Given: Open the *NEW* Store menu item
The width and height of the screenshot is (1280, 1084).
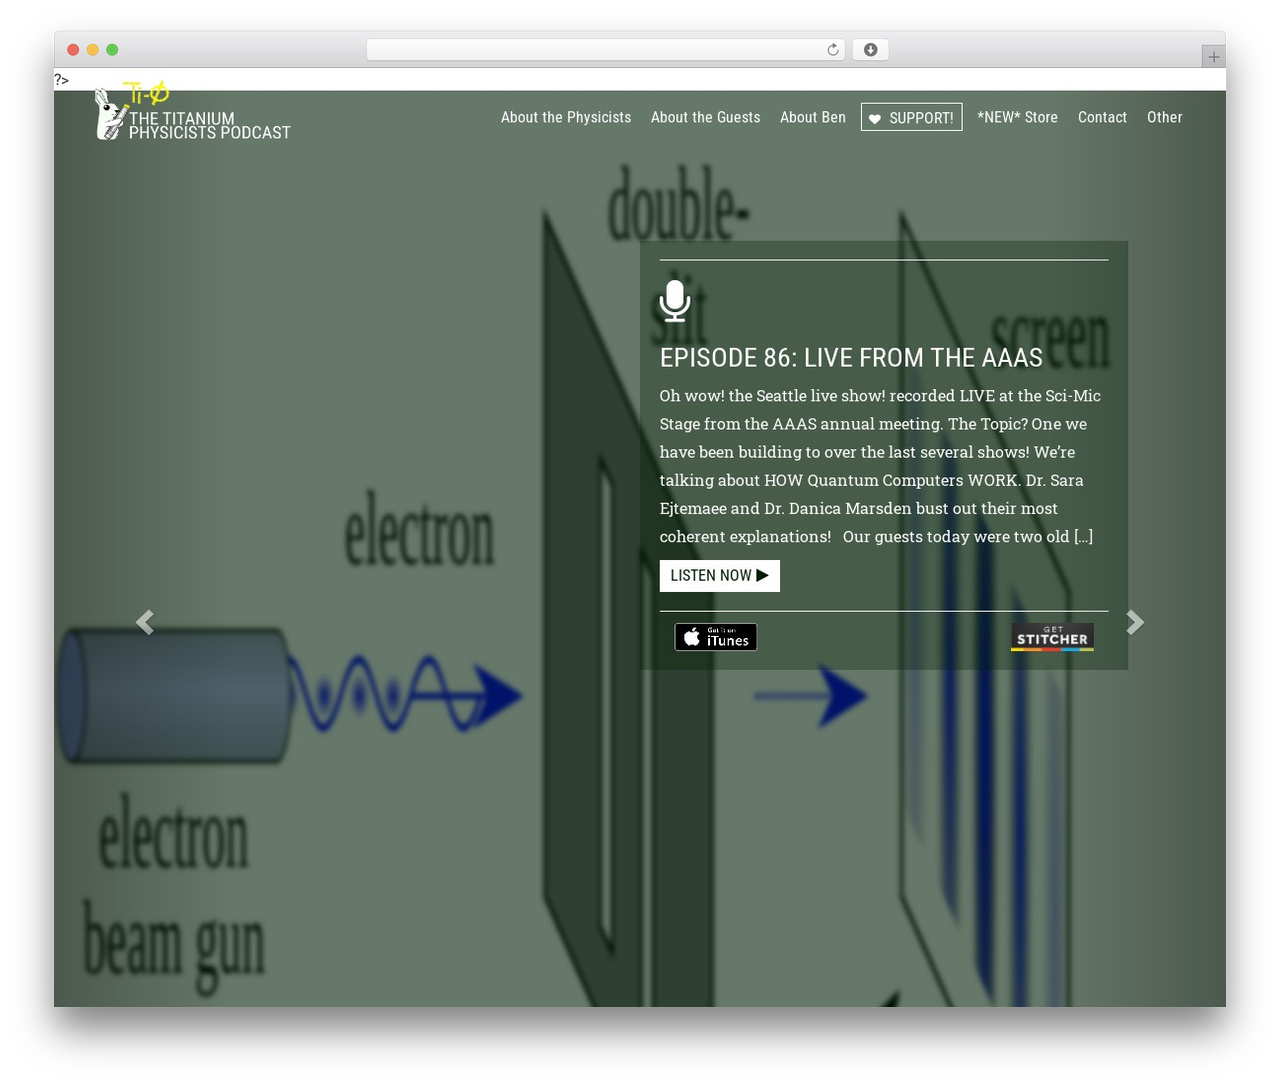Looking at the screenshot, I should pyautogui.click(x=1017, y=117).
